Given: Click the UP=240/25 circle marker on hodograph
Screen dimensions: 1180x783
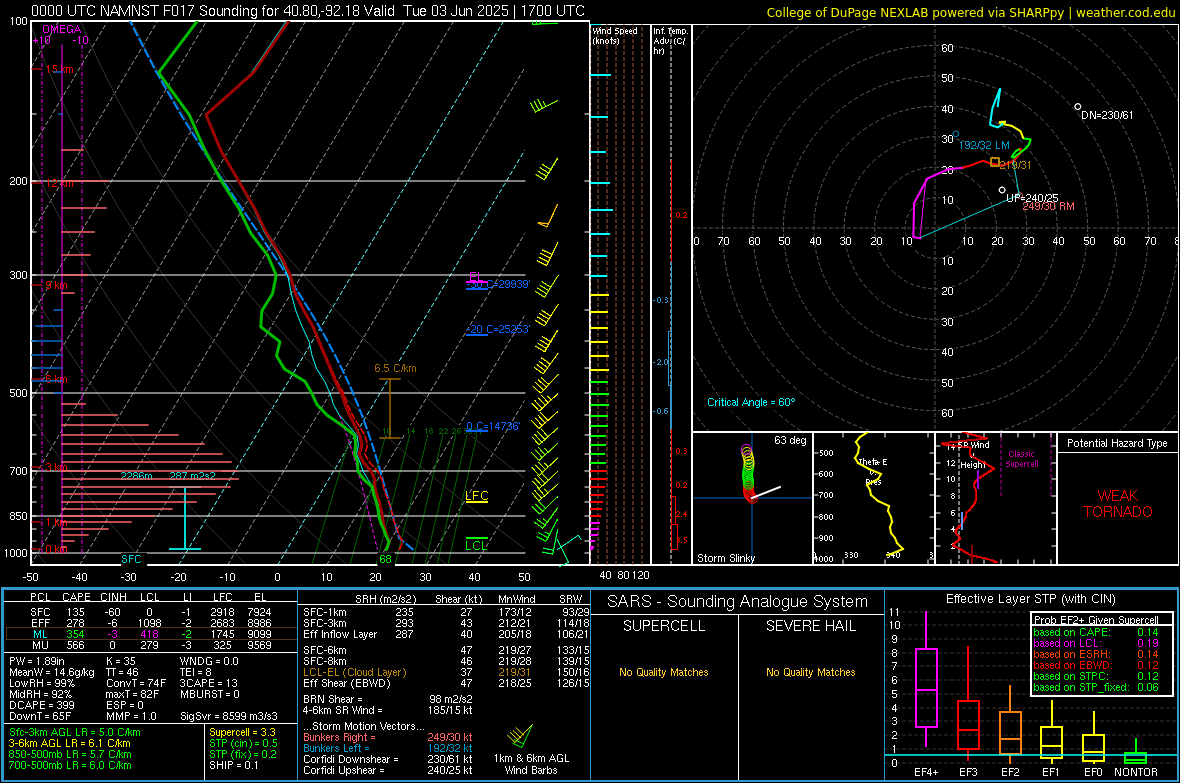Looking at the screenshot, I should coord(1002,190).
